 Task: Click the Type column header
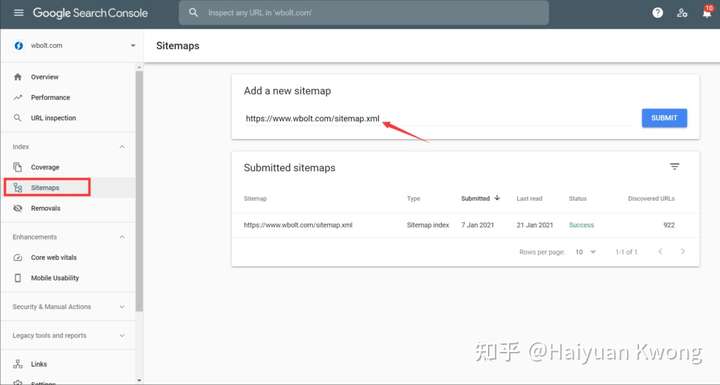pyautogui.click(x=413, y=198)
